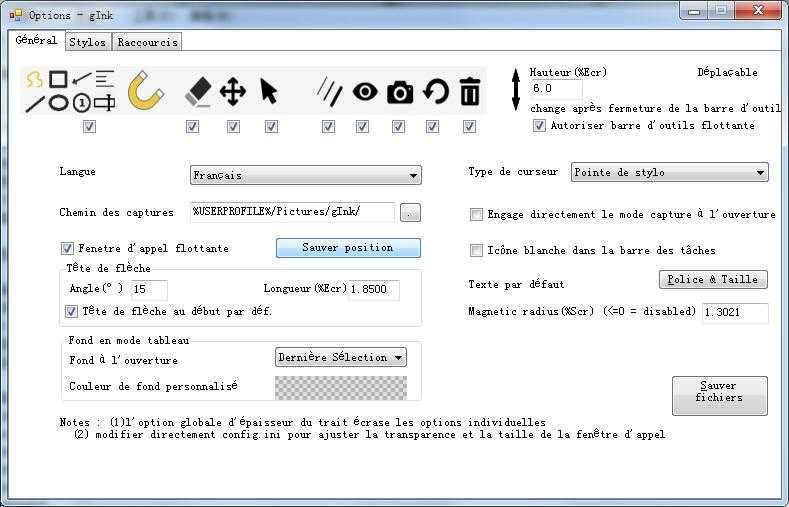The image size is (789, 507).
Task: Open the Raccourcis tab
Action: click(147, 43)
